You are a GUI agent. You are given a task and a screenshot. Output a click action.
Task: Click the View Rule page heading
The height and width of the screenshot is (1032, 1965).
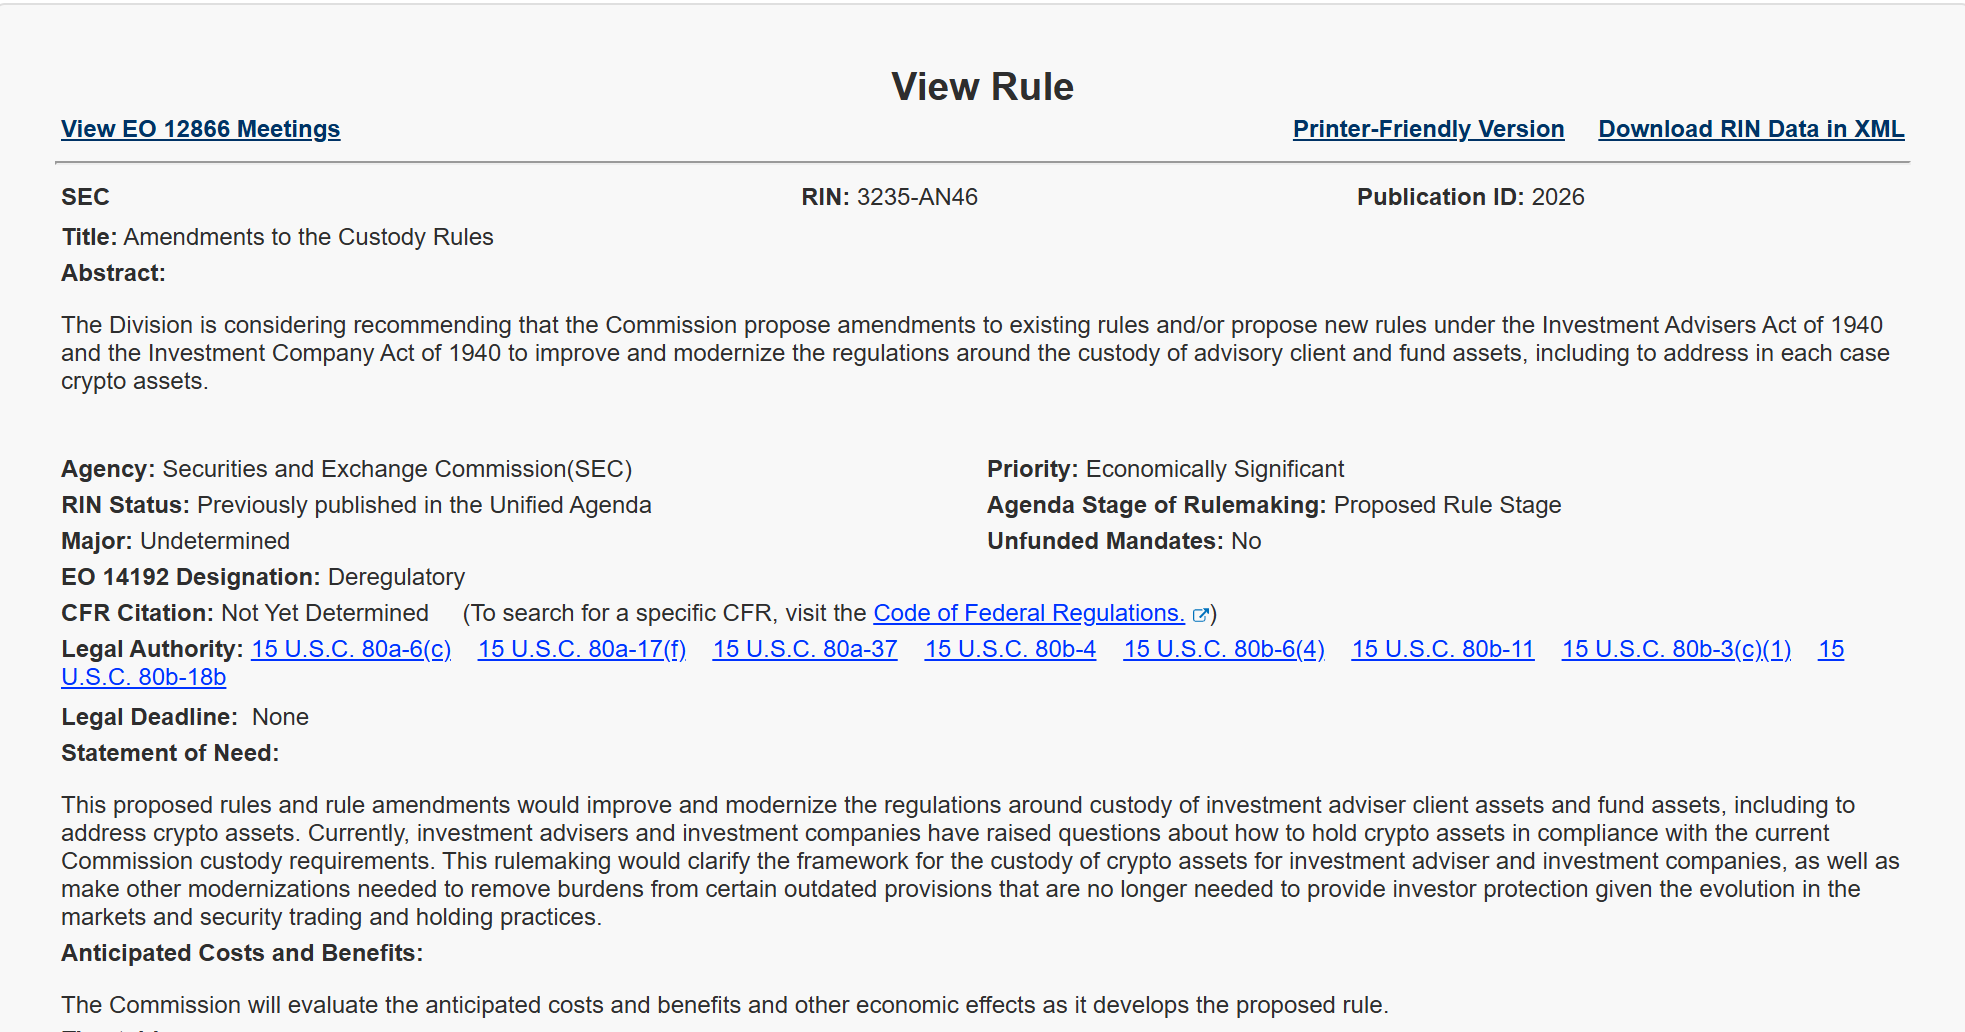[x=982, y=87]
